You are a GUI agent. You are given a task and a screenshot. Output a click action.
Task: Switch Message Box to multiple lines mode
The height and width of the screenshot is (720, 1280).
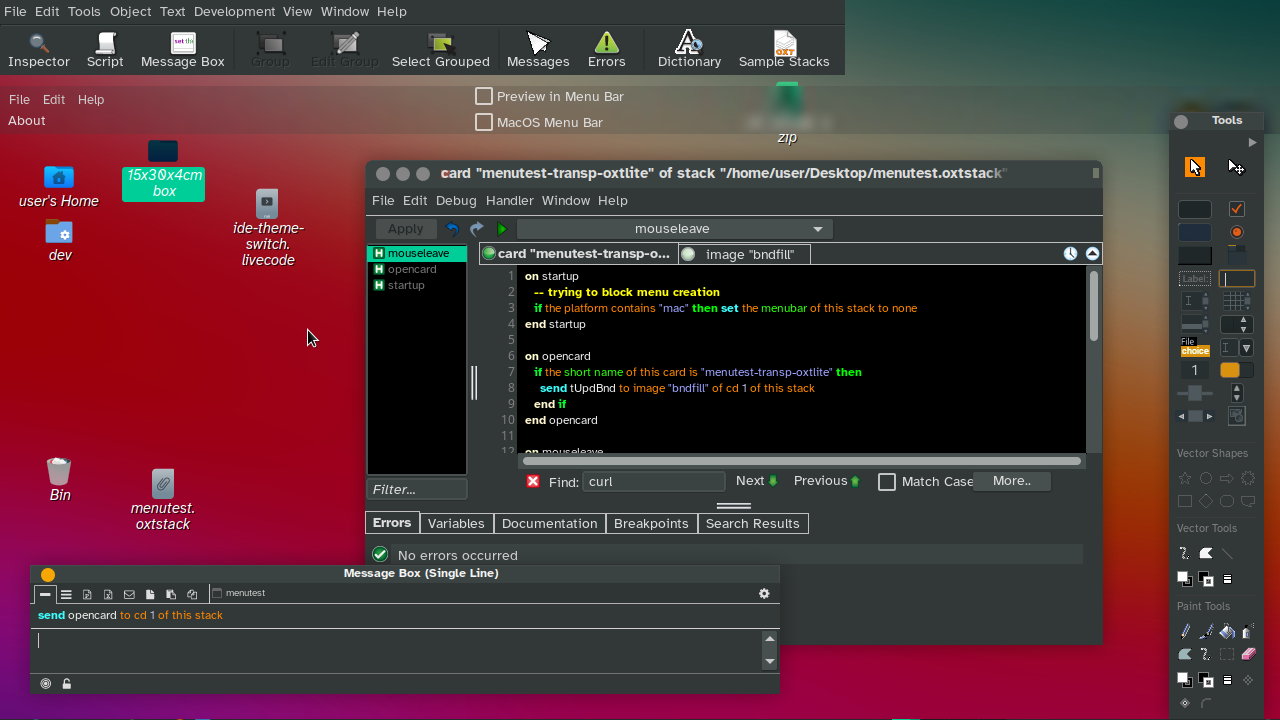(66, 594)
